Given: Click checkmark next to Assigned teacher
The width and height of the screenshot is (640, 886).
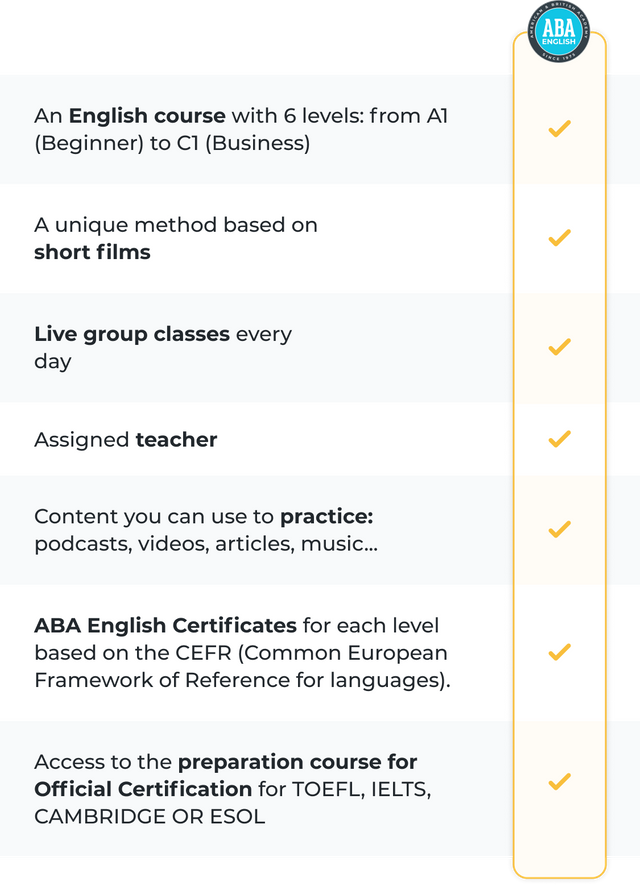Looking at the screenshot, I should [559, 439].
